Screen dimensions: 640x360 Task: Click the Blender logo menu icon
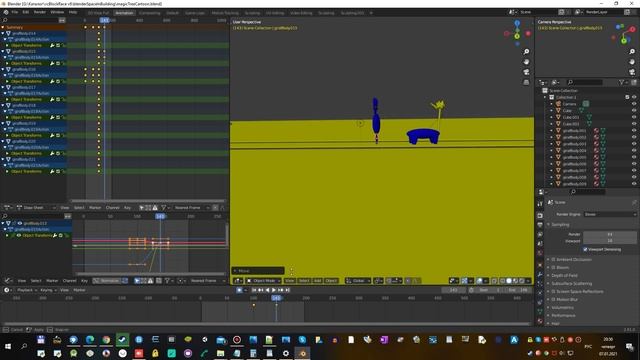[6, 12]
